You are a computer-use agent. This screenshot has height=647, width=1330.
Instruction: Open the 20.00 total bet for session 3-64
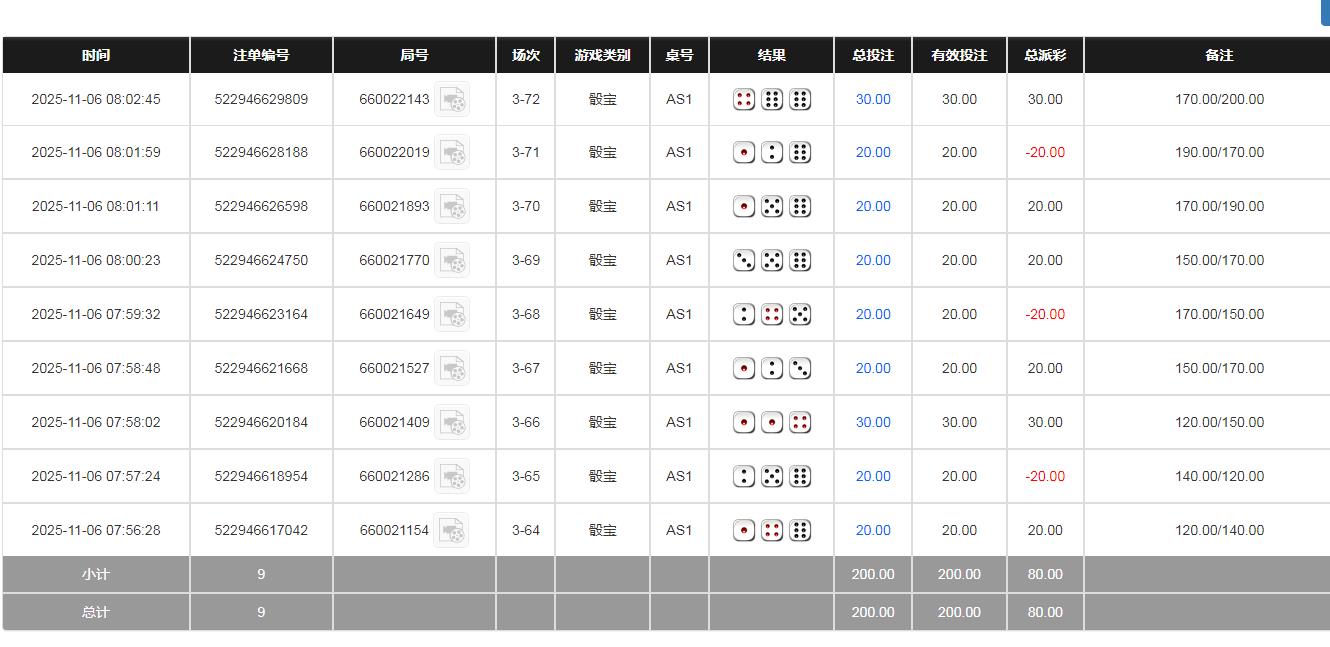(x=873, y=531)
